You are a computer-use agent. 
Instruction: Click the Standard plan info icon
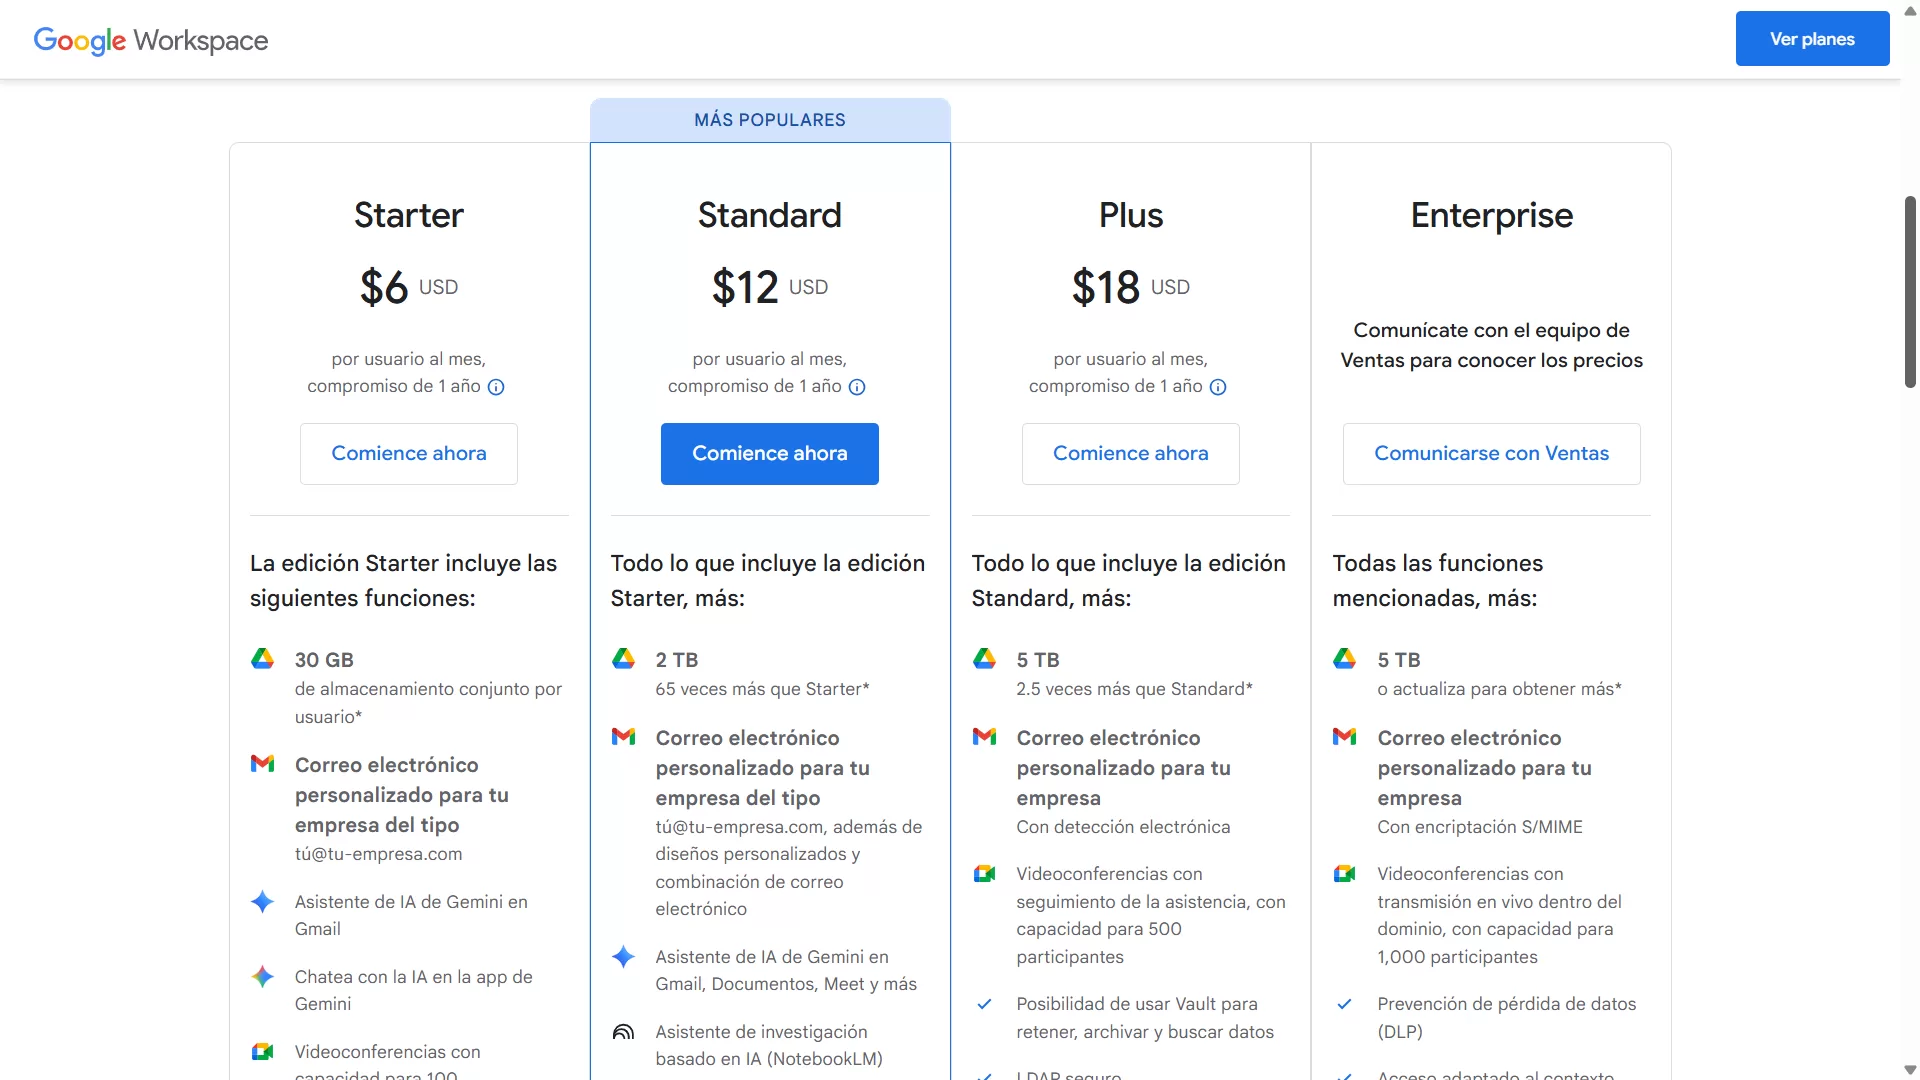pos(857,387)
